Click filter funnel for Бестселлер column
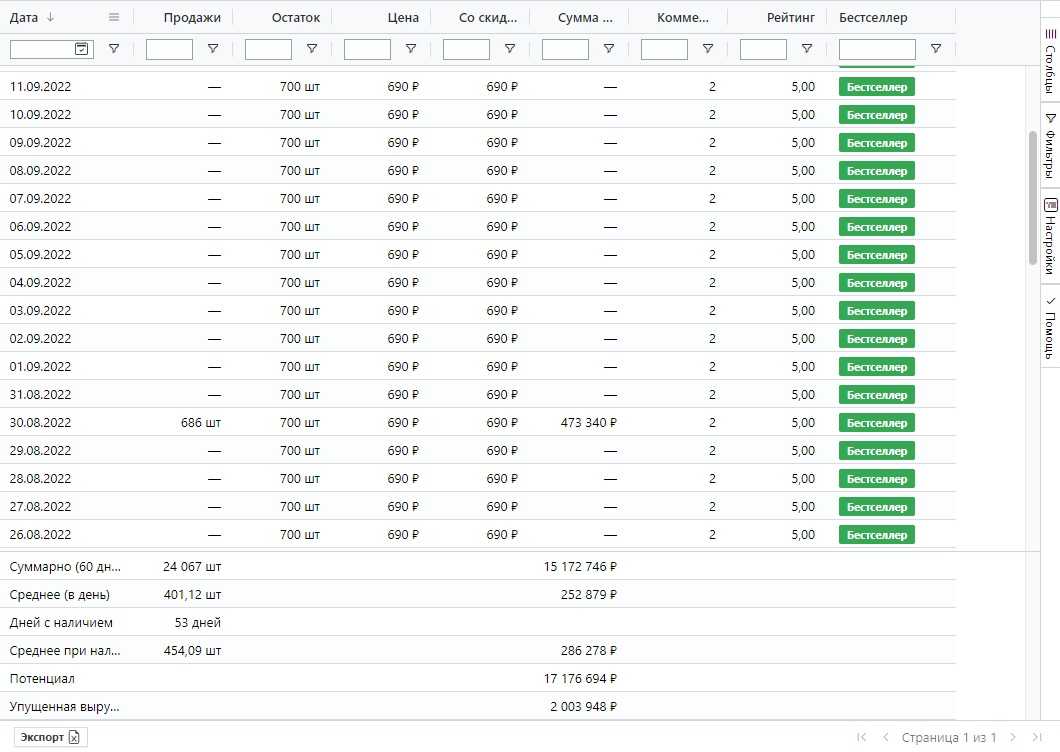The image size is (1060, 752). point(936,49)
